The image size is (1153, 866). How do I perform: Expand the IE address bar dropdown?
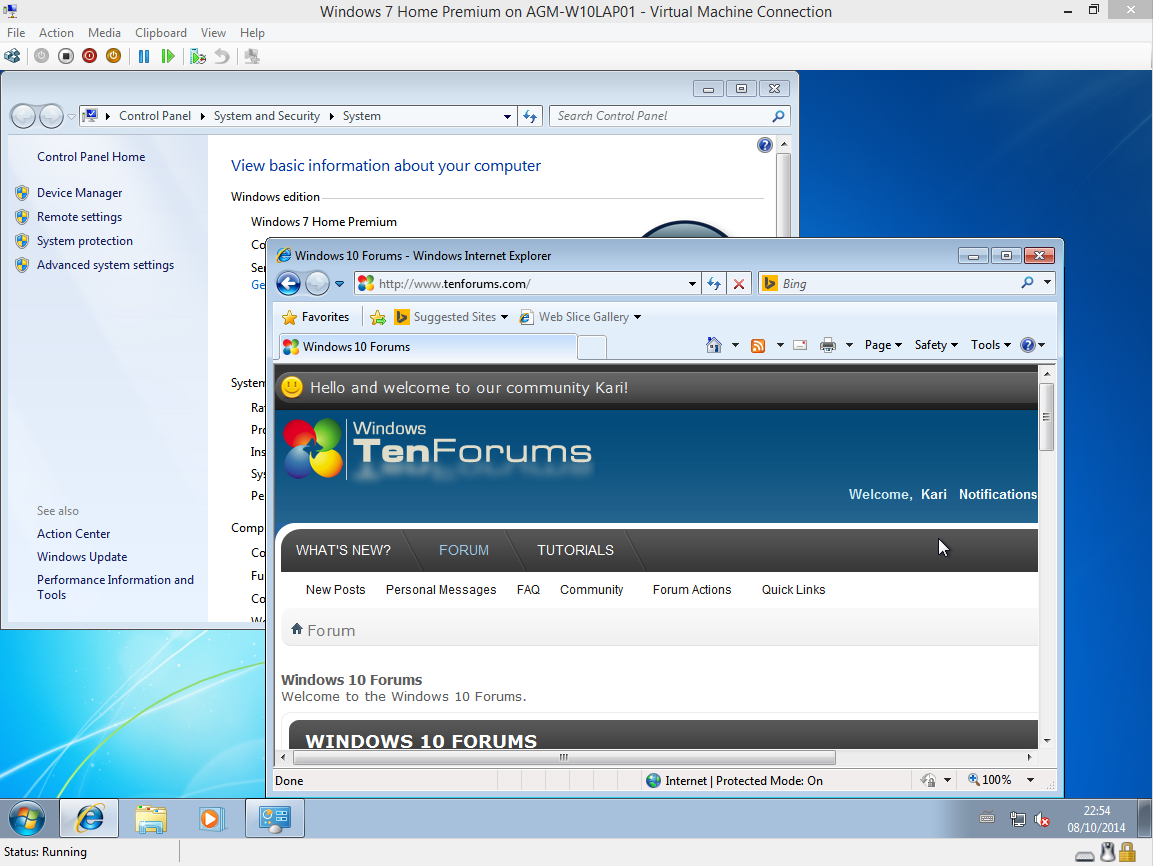[692, 284]
